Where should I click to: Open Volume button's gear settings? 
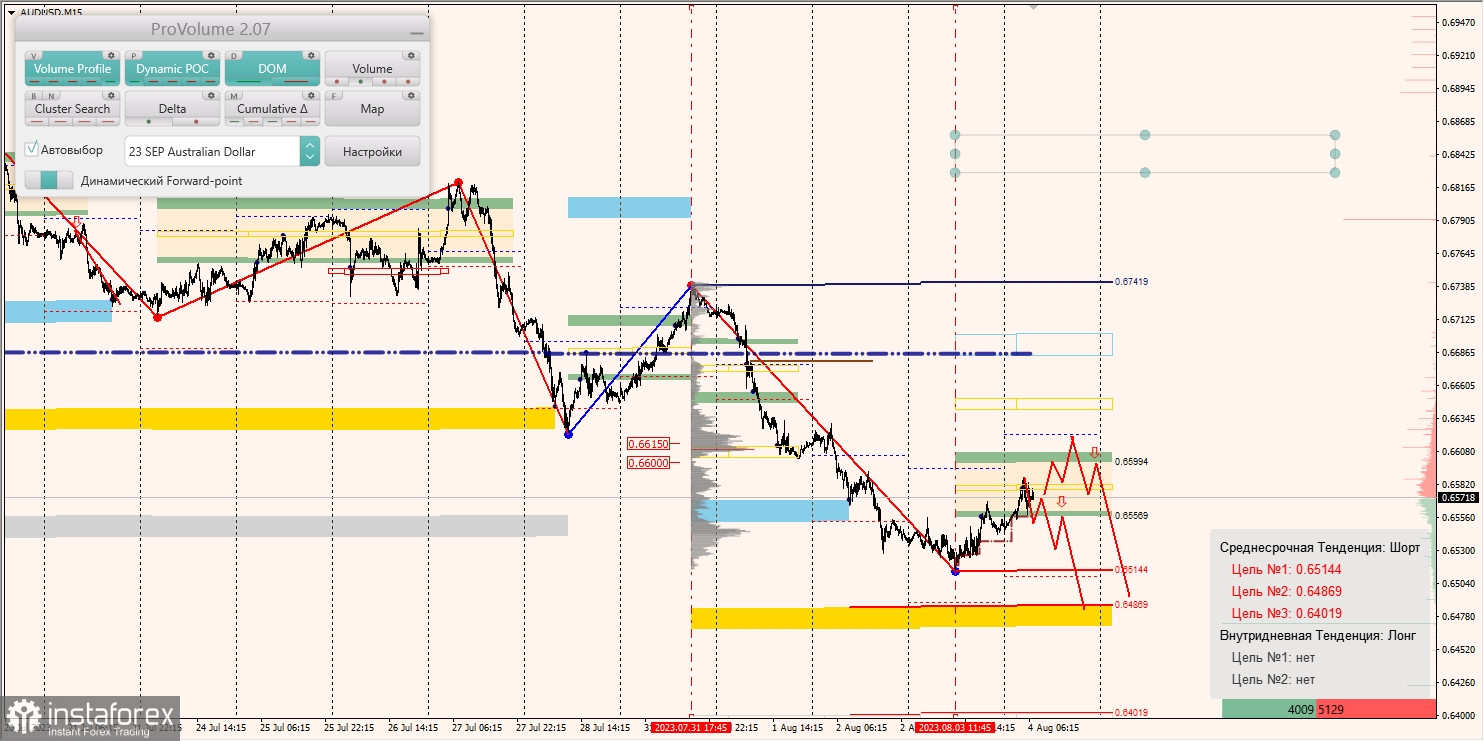411,56
